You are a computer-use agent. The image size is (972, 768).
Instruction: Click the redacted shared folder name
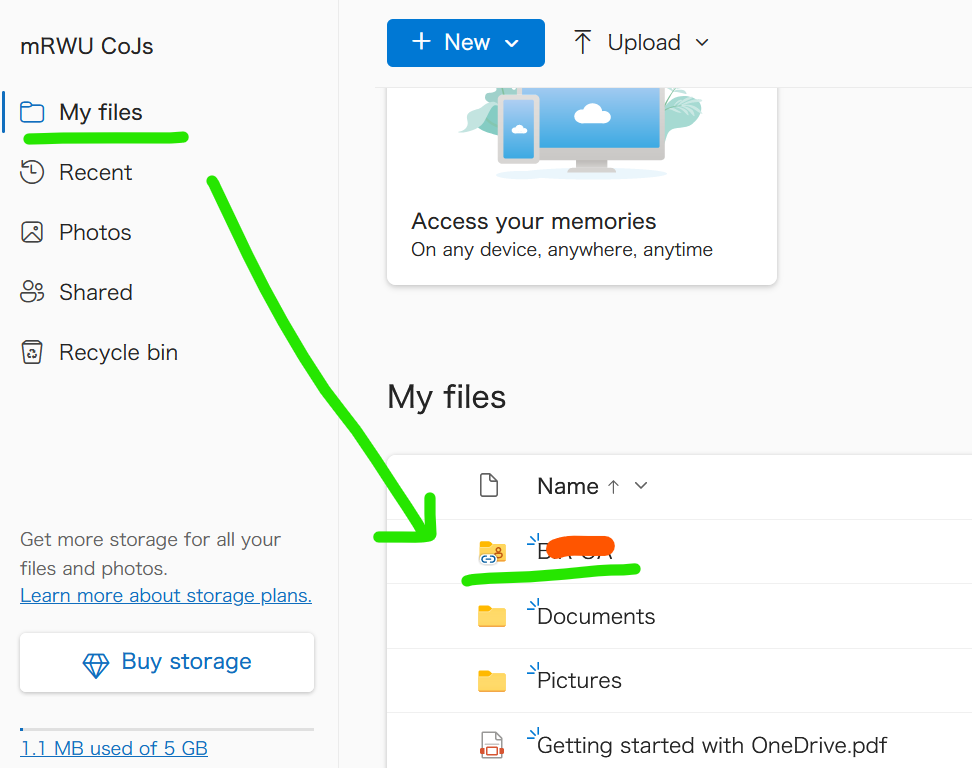click(575, 550)
